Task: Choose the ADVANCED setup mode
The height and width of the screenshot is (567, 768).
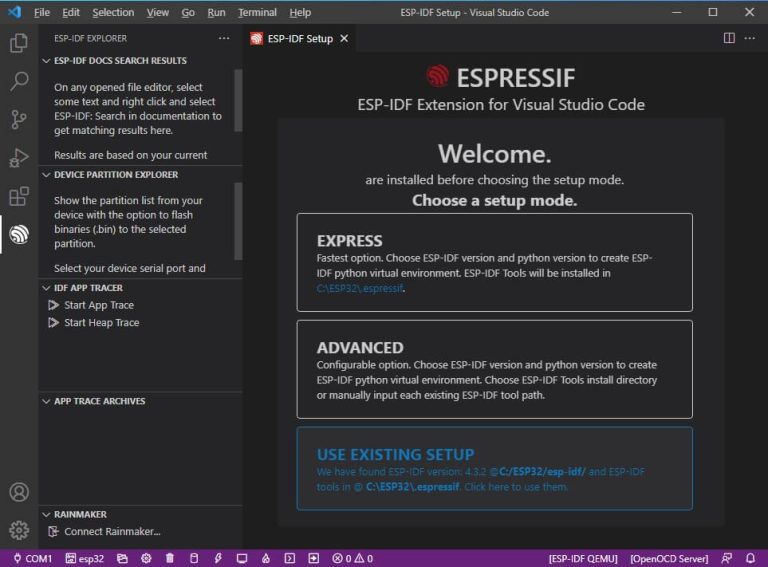Action: pos(494,369)
